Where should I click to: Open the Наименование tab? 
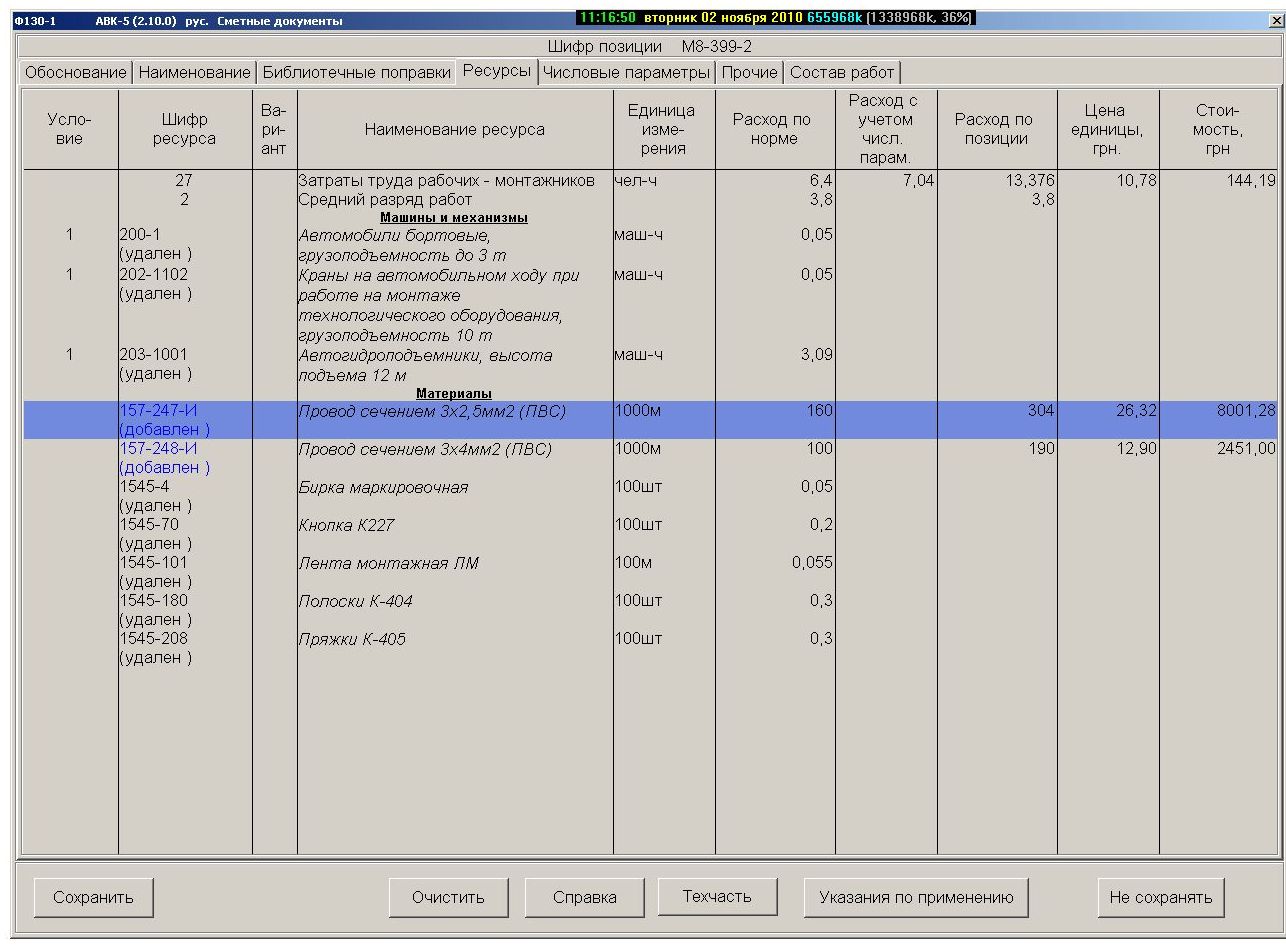coord(194,72)
